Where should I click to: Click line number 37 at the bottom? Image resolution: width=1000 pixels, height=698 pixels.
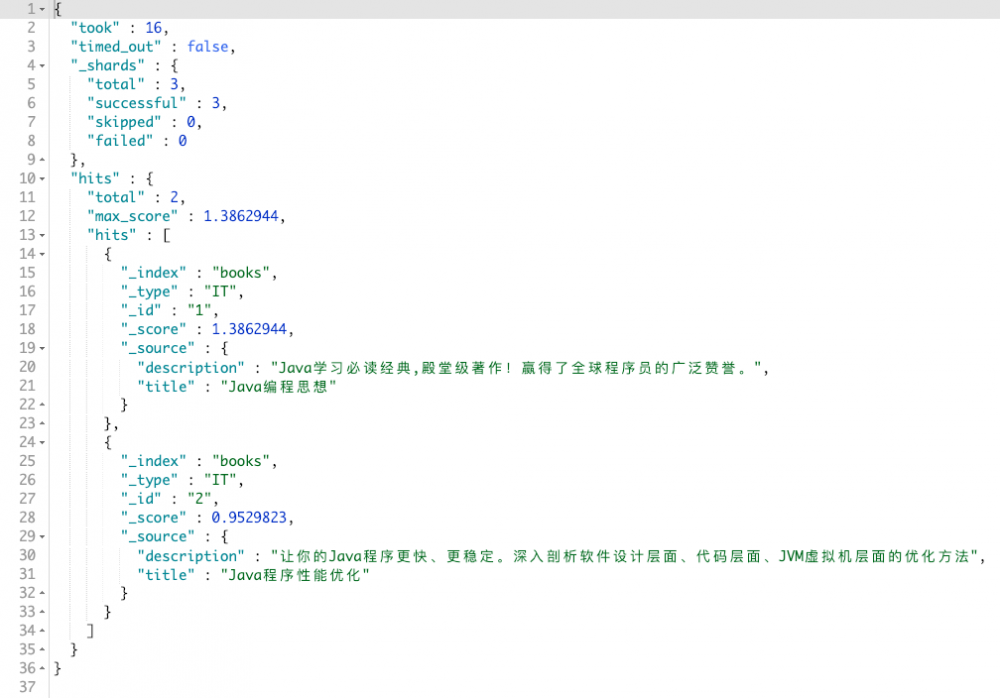27,687
